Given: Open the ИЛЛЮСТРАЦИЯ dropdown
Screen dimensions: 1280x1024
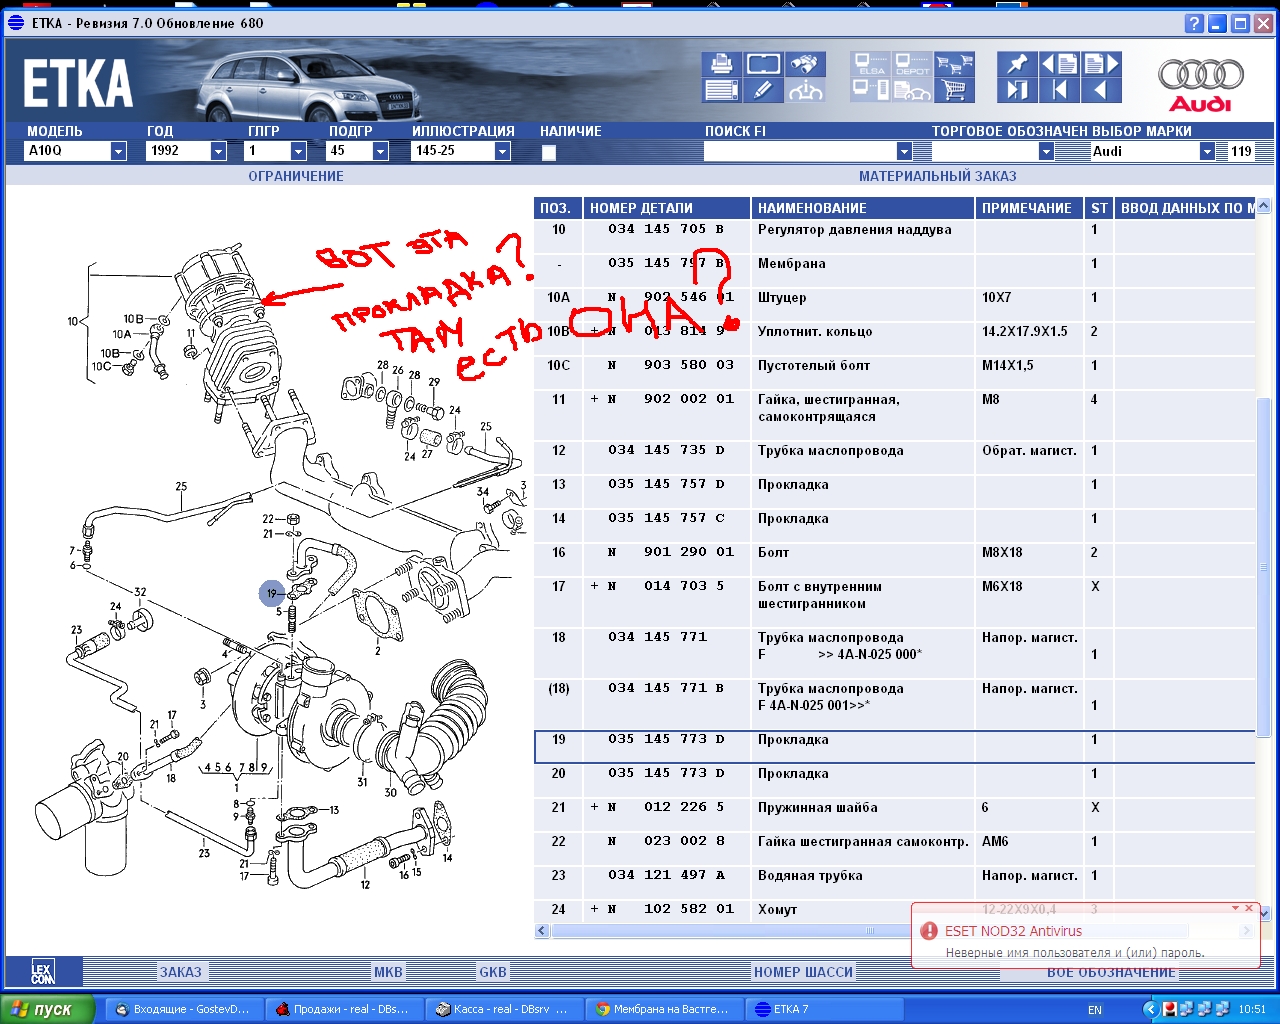Looking at the screenshot, I should coord(502,151).
